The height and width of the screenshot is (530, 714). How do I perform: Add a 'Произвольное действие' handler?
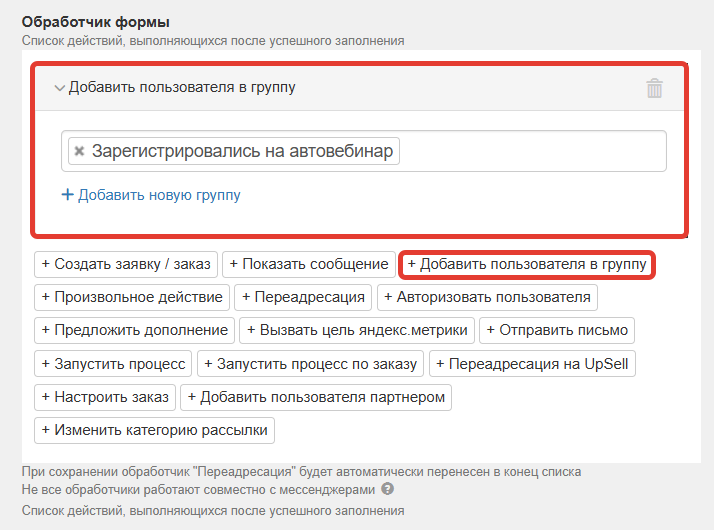coord(132,297)
